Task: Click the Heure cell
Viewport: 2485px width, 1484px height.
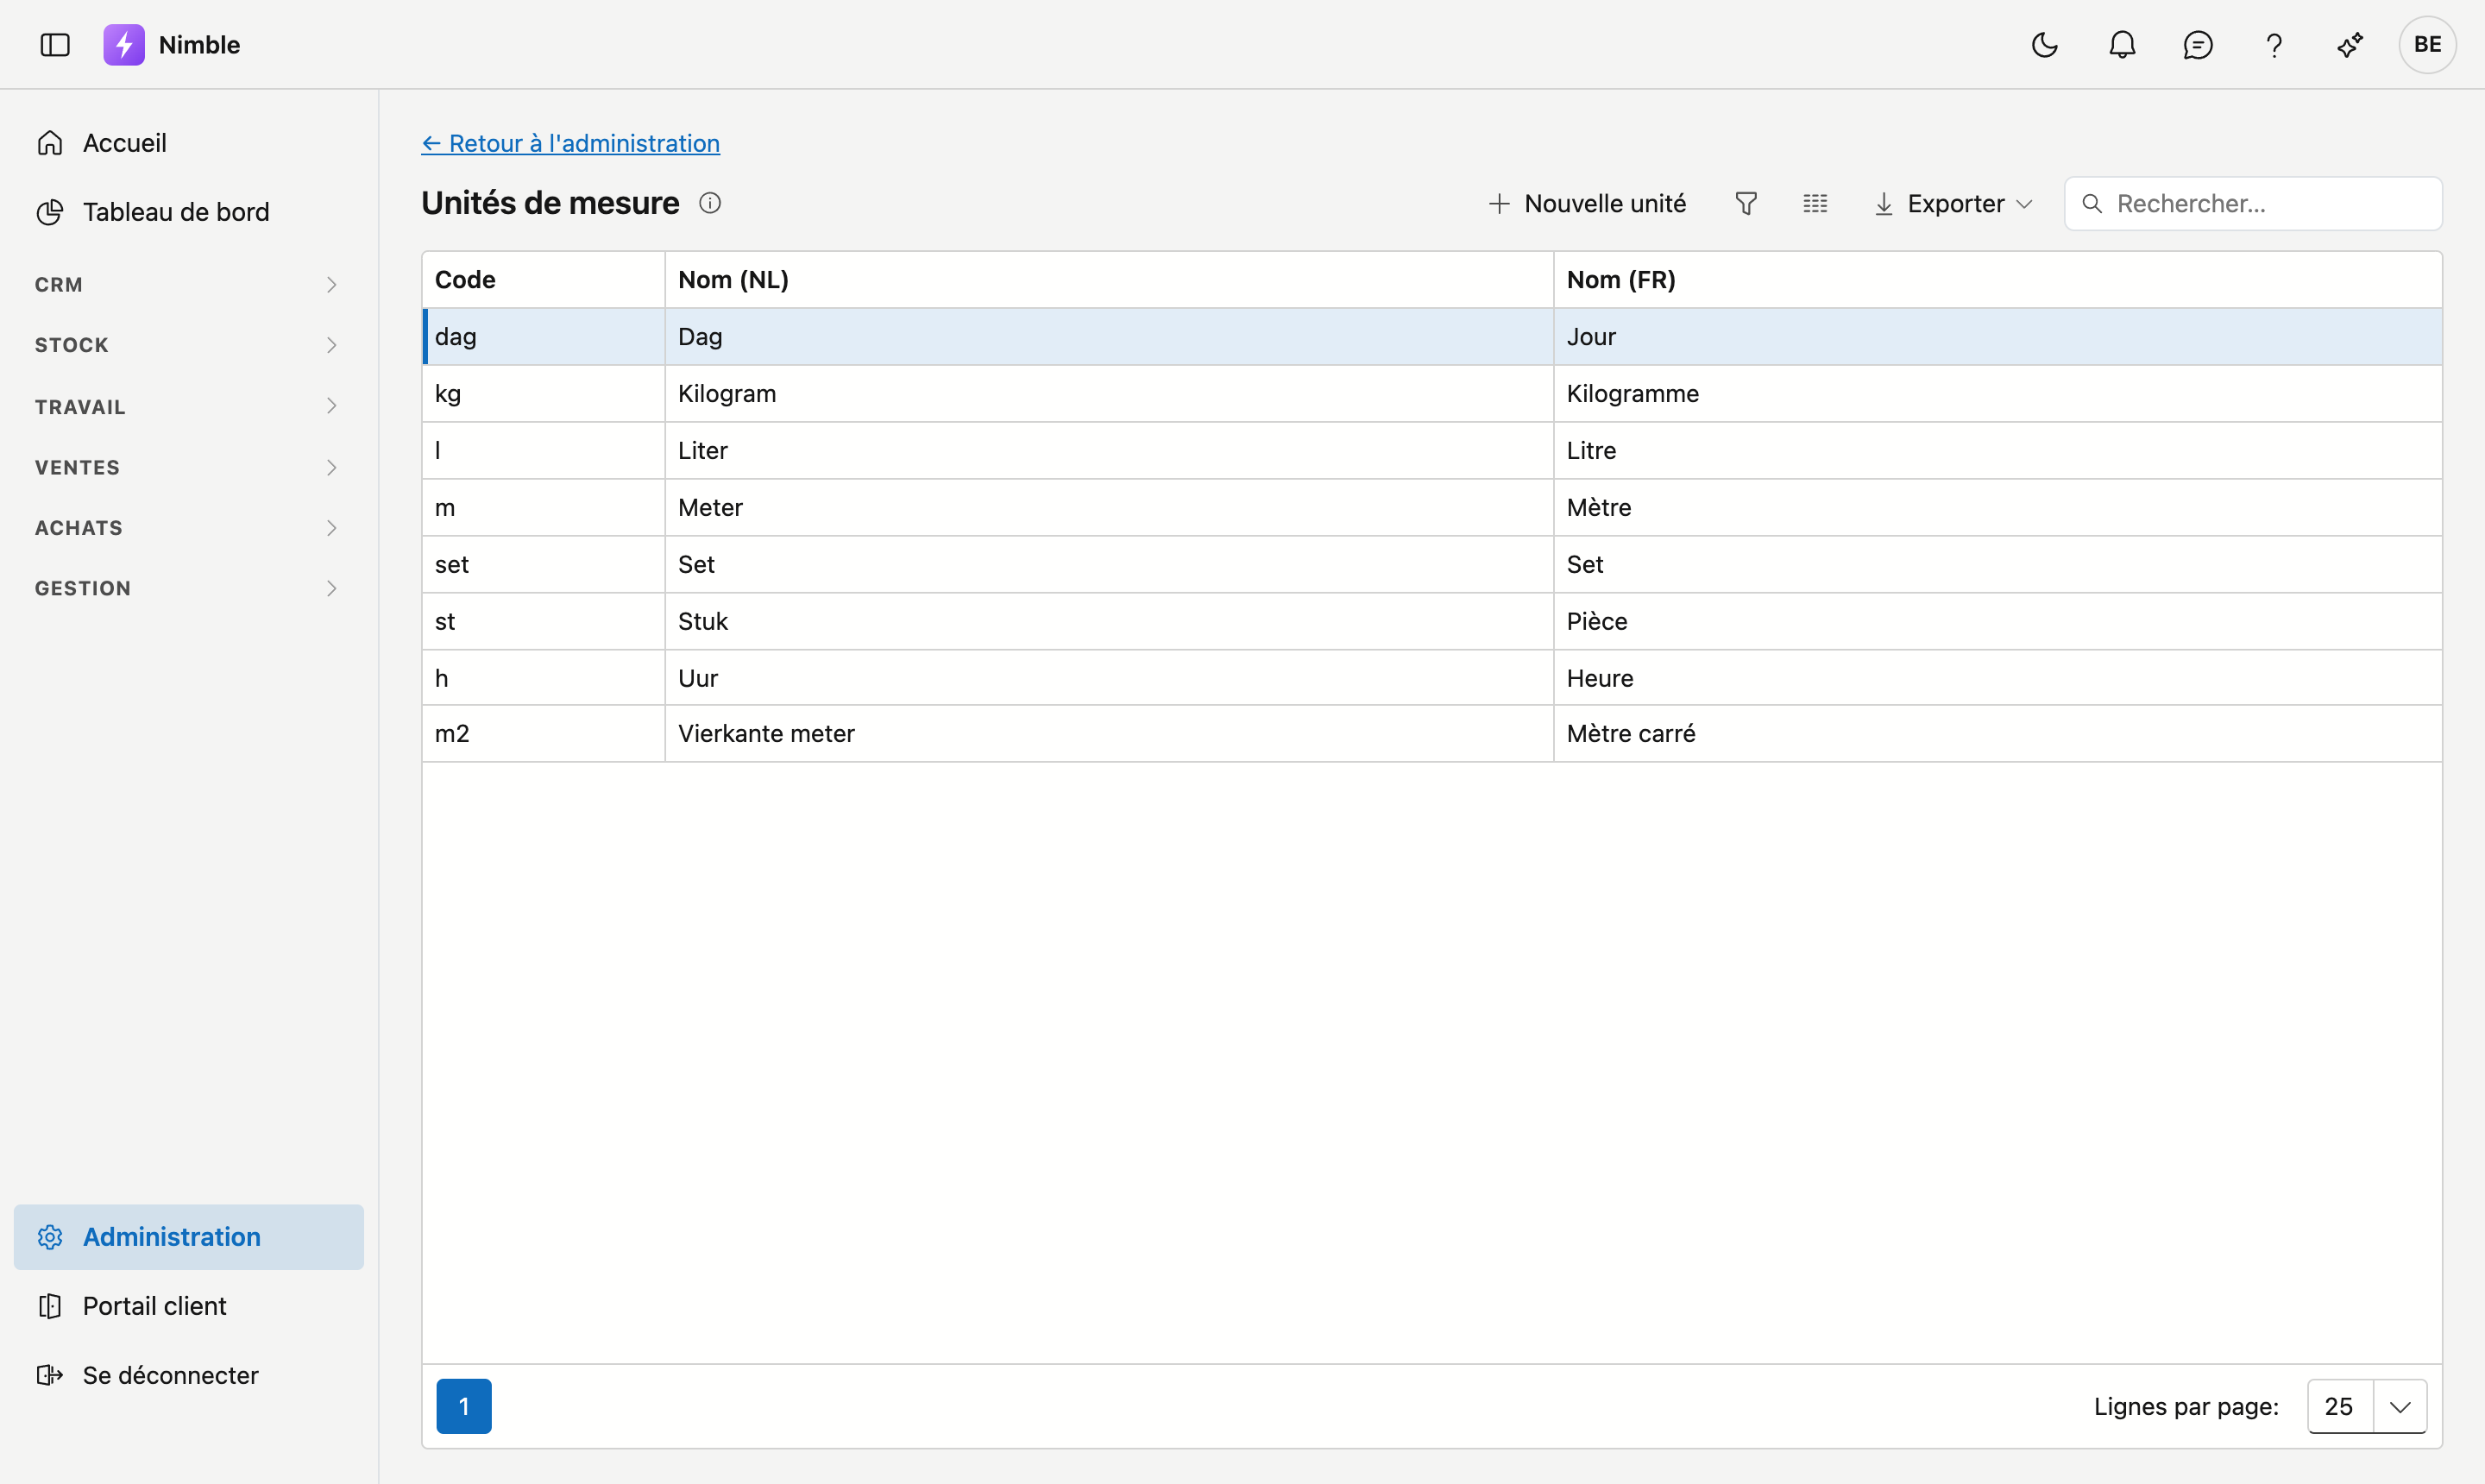Action: pos(1997,678)
